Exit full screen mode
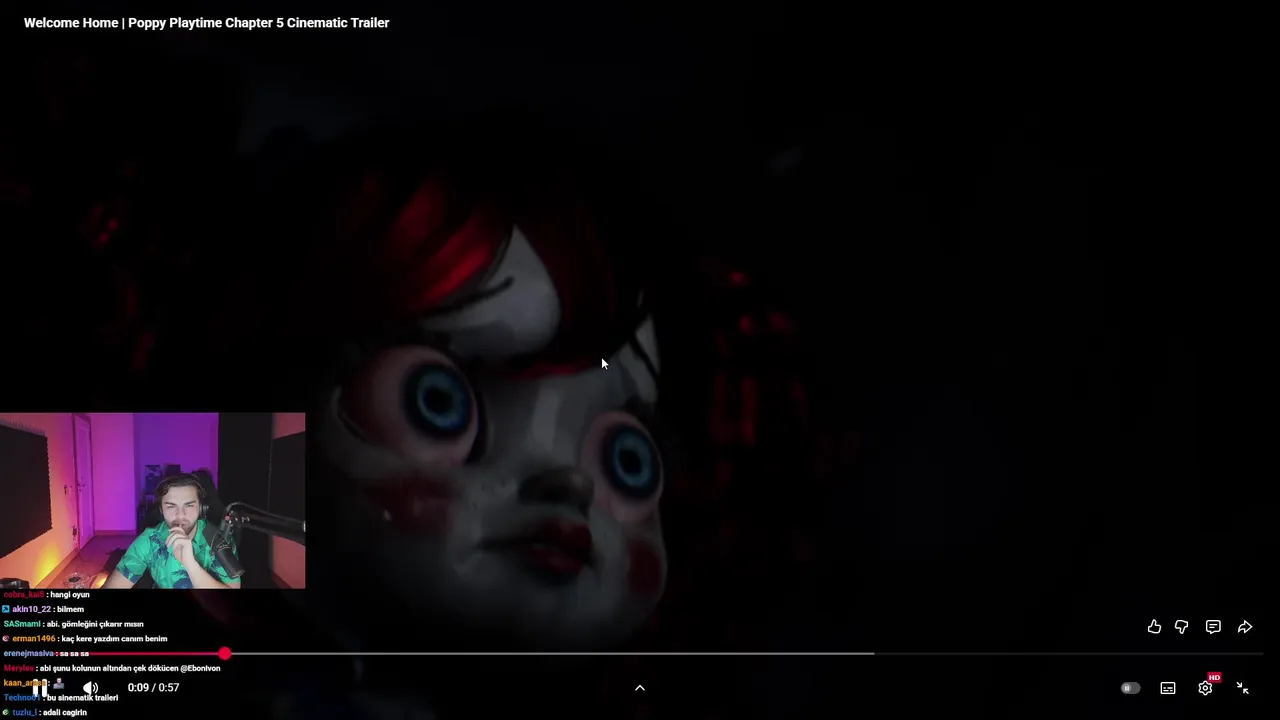Viewport: 1280px width, 720px height. click(x=1242, y=688)
